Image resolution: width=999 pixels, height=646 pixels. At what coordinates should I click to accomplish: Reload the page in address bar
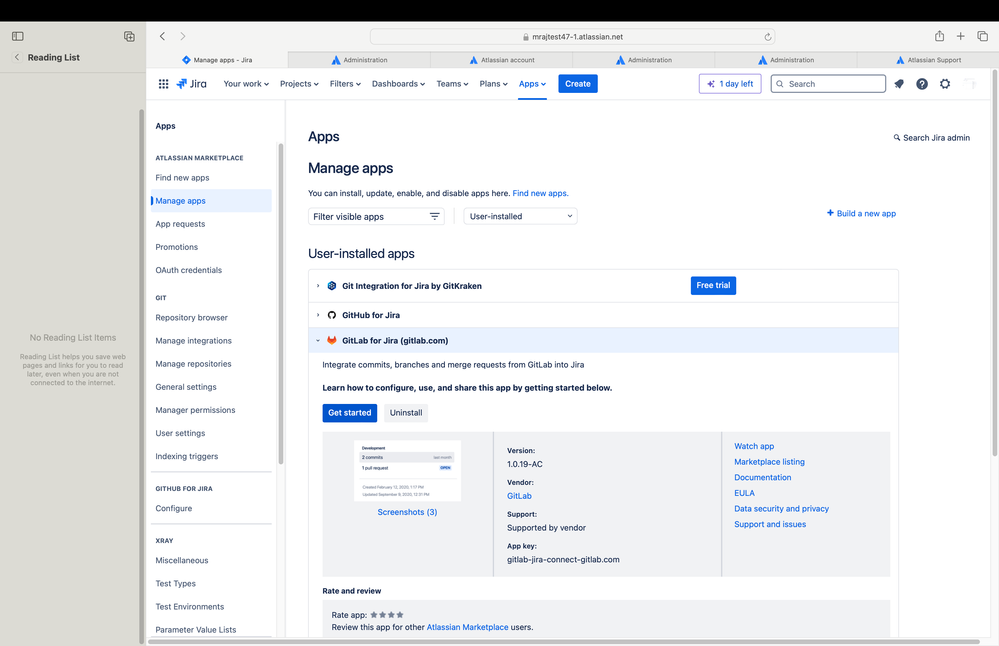(x=768, y=37)
